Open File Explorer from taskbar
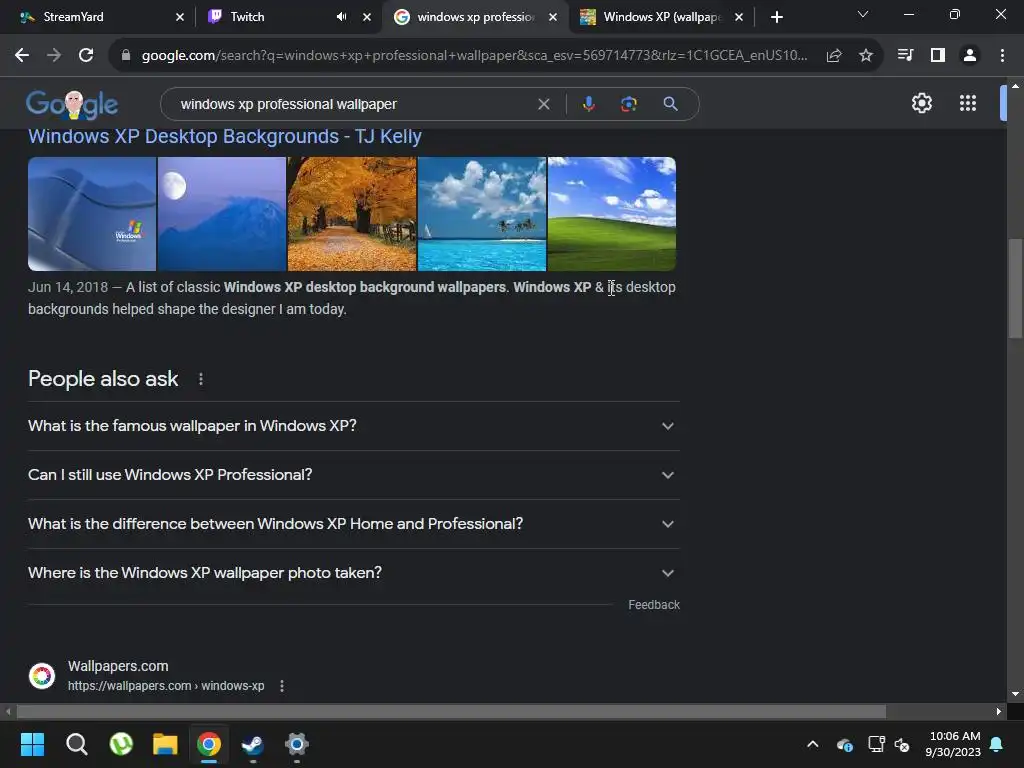This screenshot has height=768, width=1024. (x=165, y=744)
